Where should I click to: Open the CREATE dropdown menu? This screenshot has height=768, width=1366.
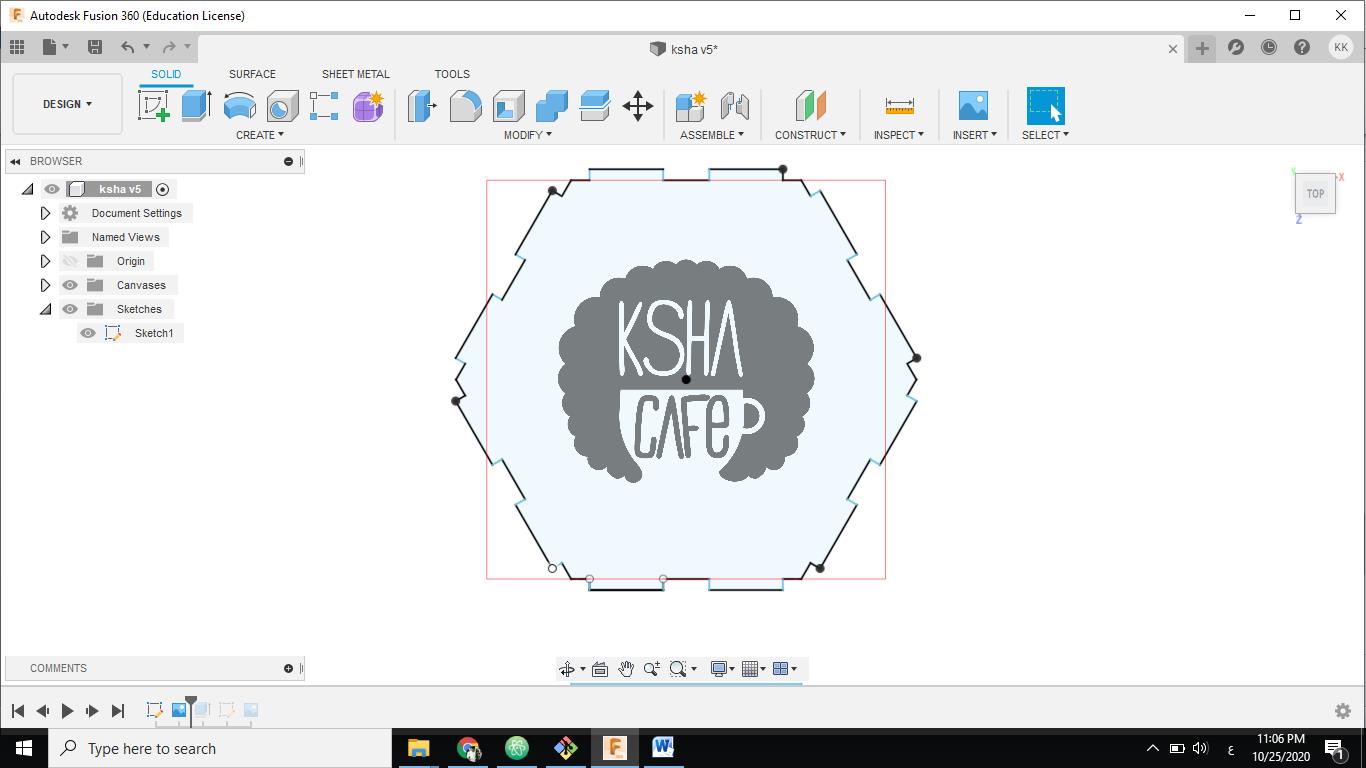[260, 135]
